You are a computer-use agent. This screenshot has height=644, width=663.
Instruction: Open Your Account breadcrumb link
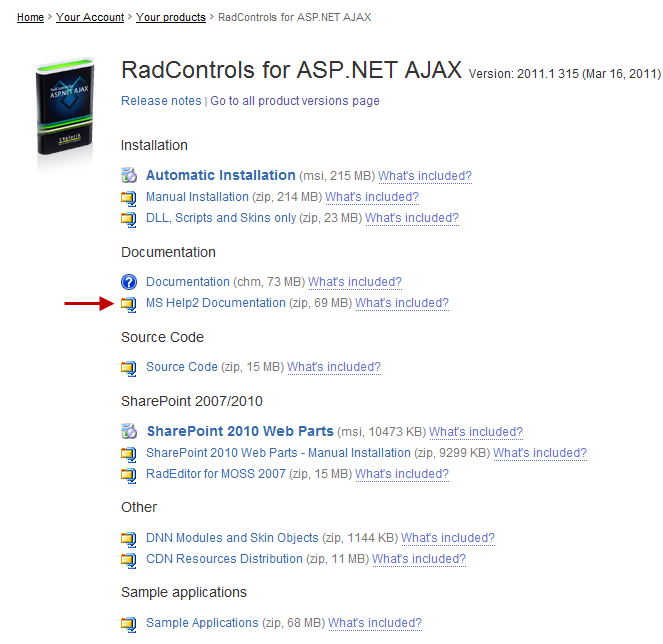(90, 17)
